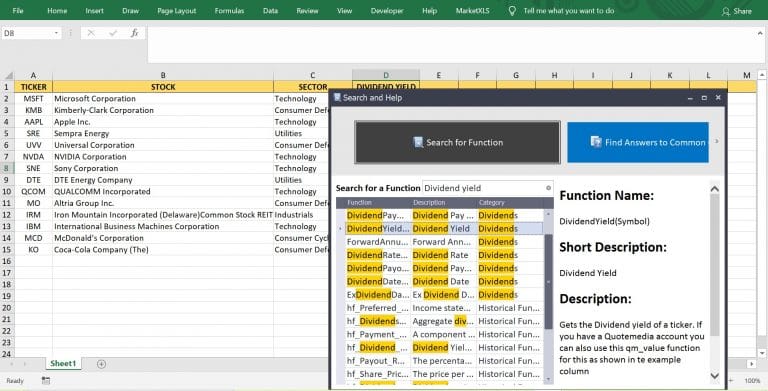Select the Sheet1 worksheet tab
This screenshot has width=768, height=391.
click(x=63, y=364)
